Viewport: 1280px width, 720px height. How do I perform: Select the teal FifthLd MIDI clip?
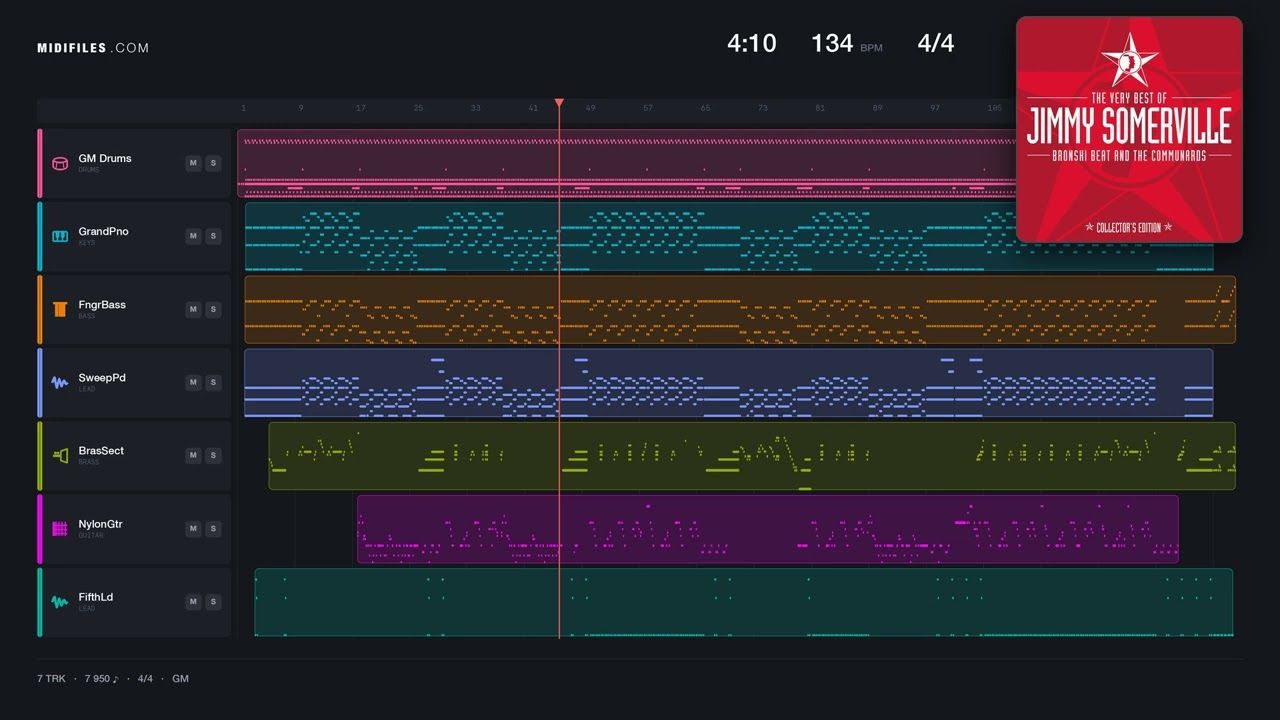point(744,601)
